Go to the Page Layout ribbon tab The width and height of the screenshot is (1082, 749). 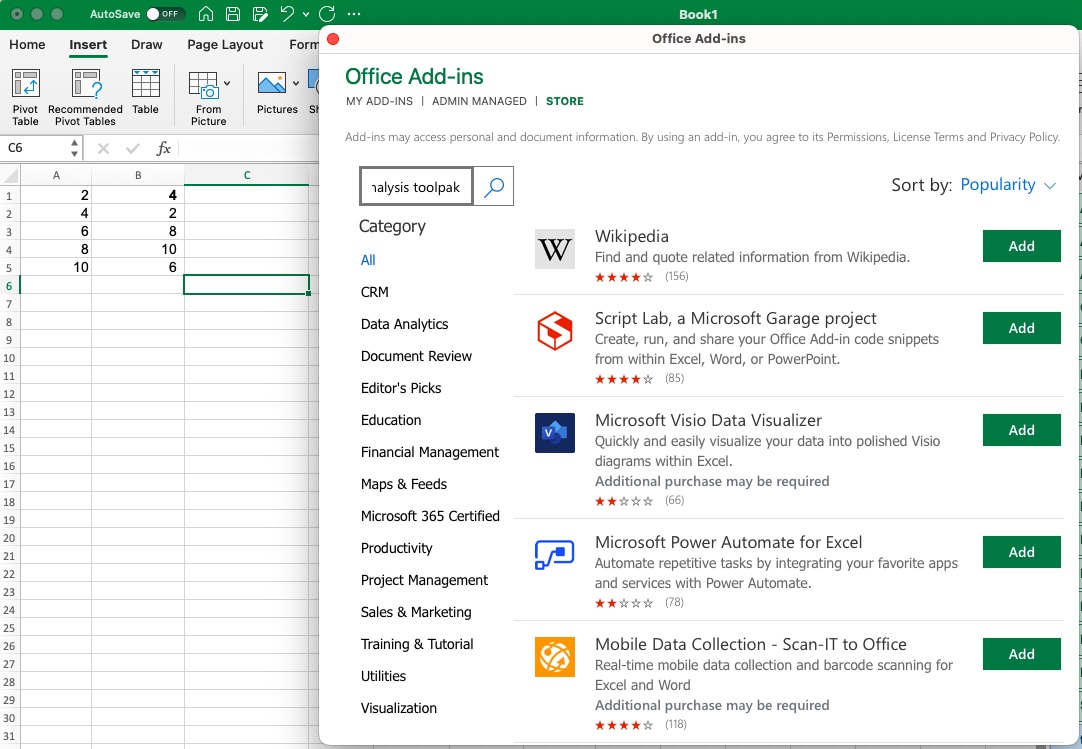pyautogui.click(x=225, y=44)
